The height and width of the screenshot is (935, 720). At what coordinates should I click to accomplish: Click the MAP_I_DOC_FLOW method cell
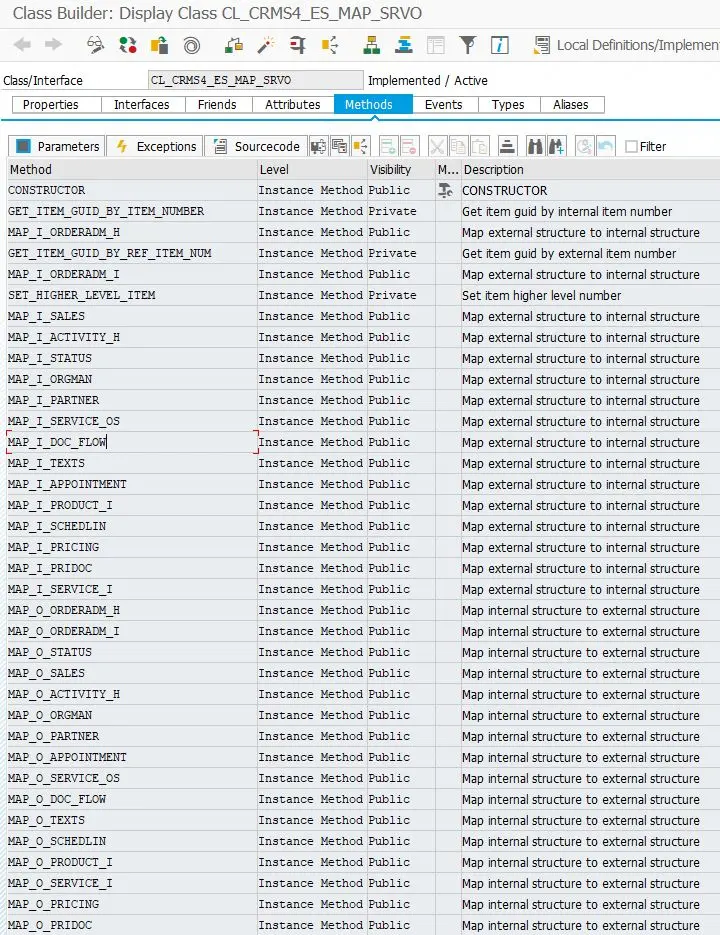click(x=132, y=442)
